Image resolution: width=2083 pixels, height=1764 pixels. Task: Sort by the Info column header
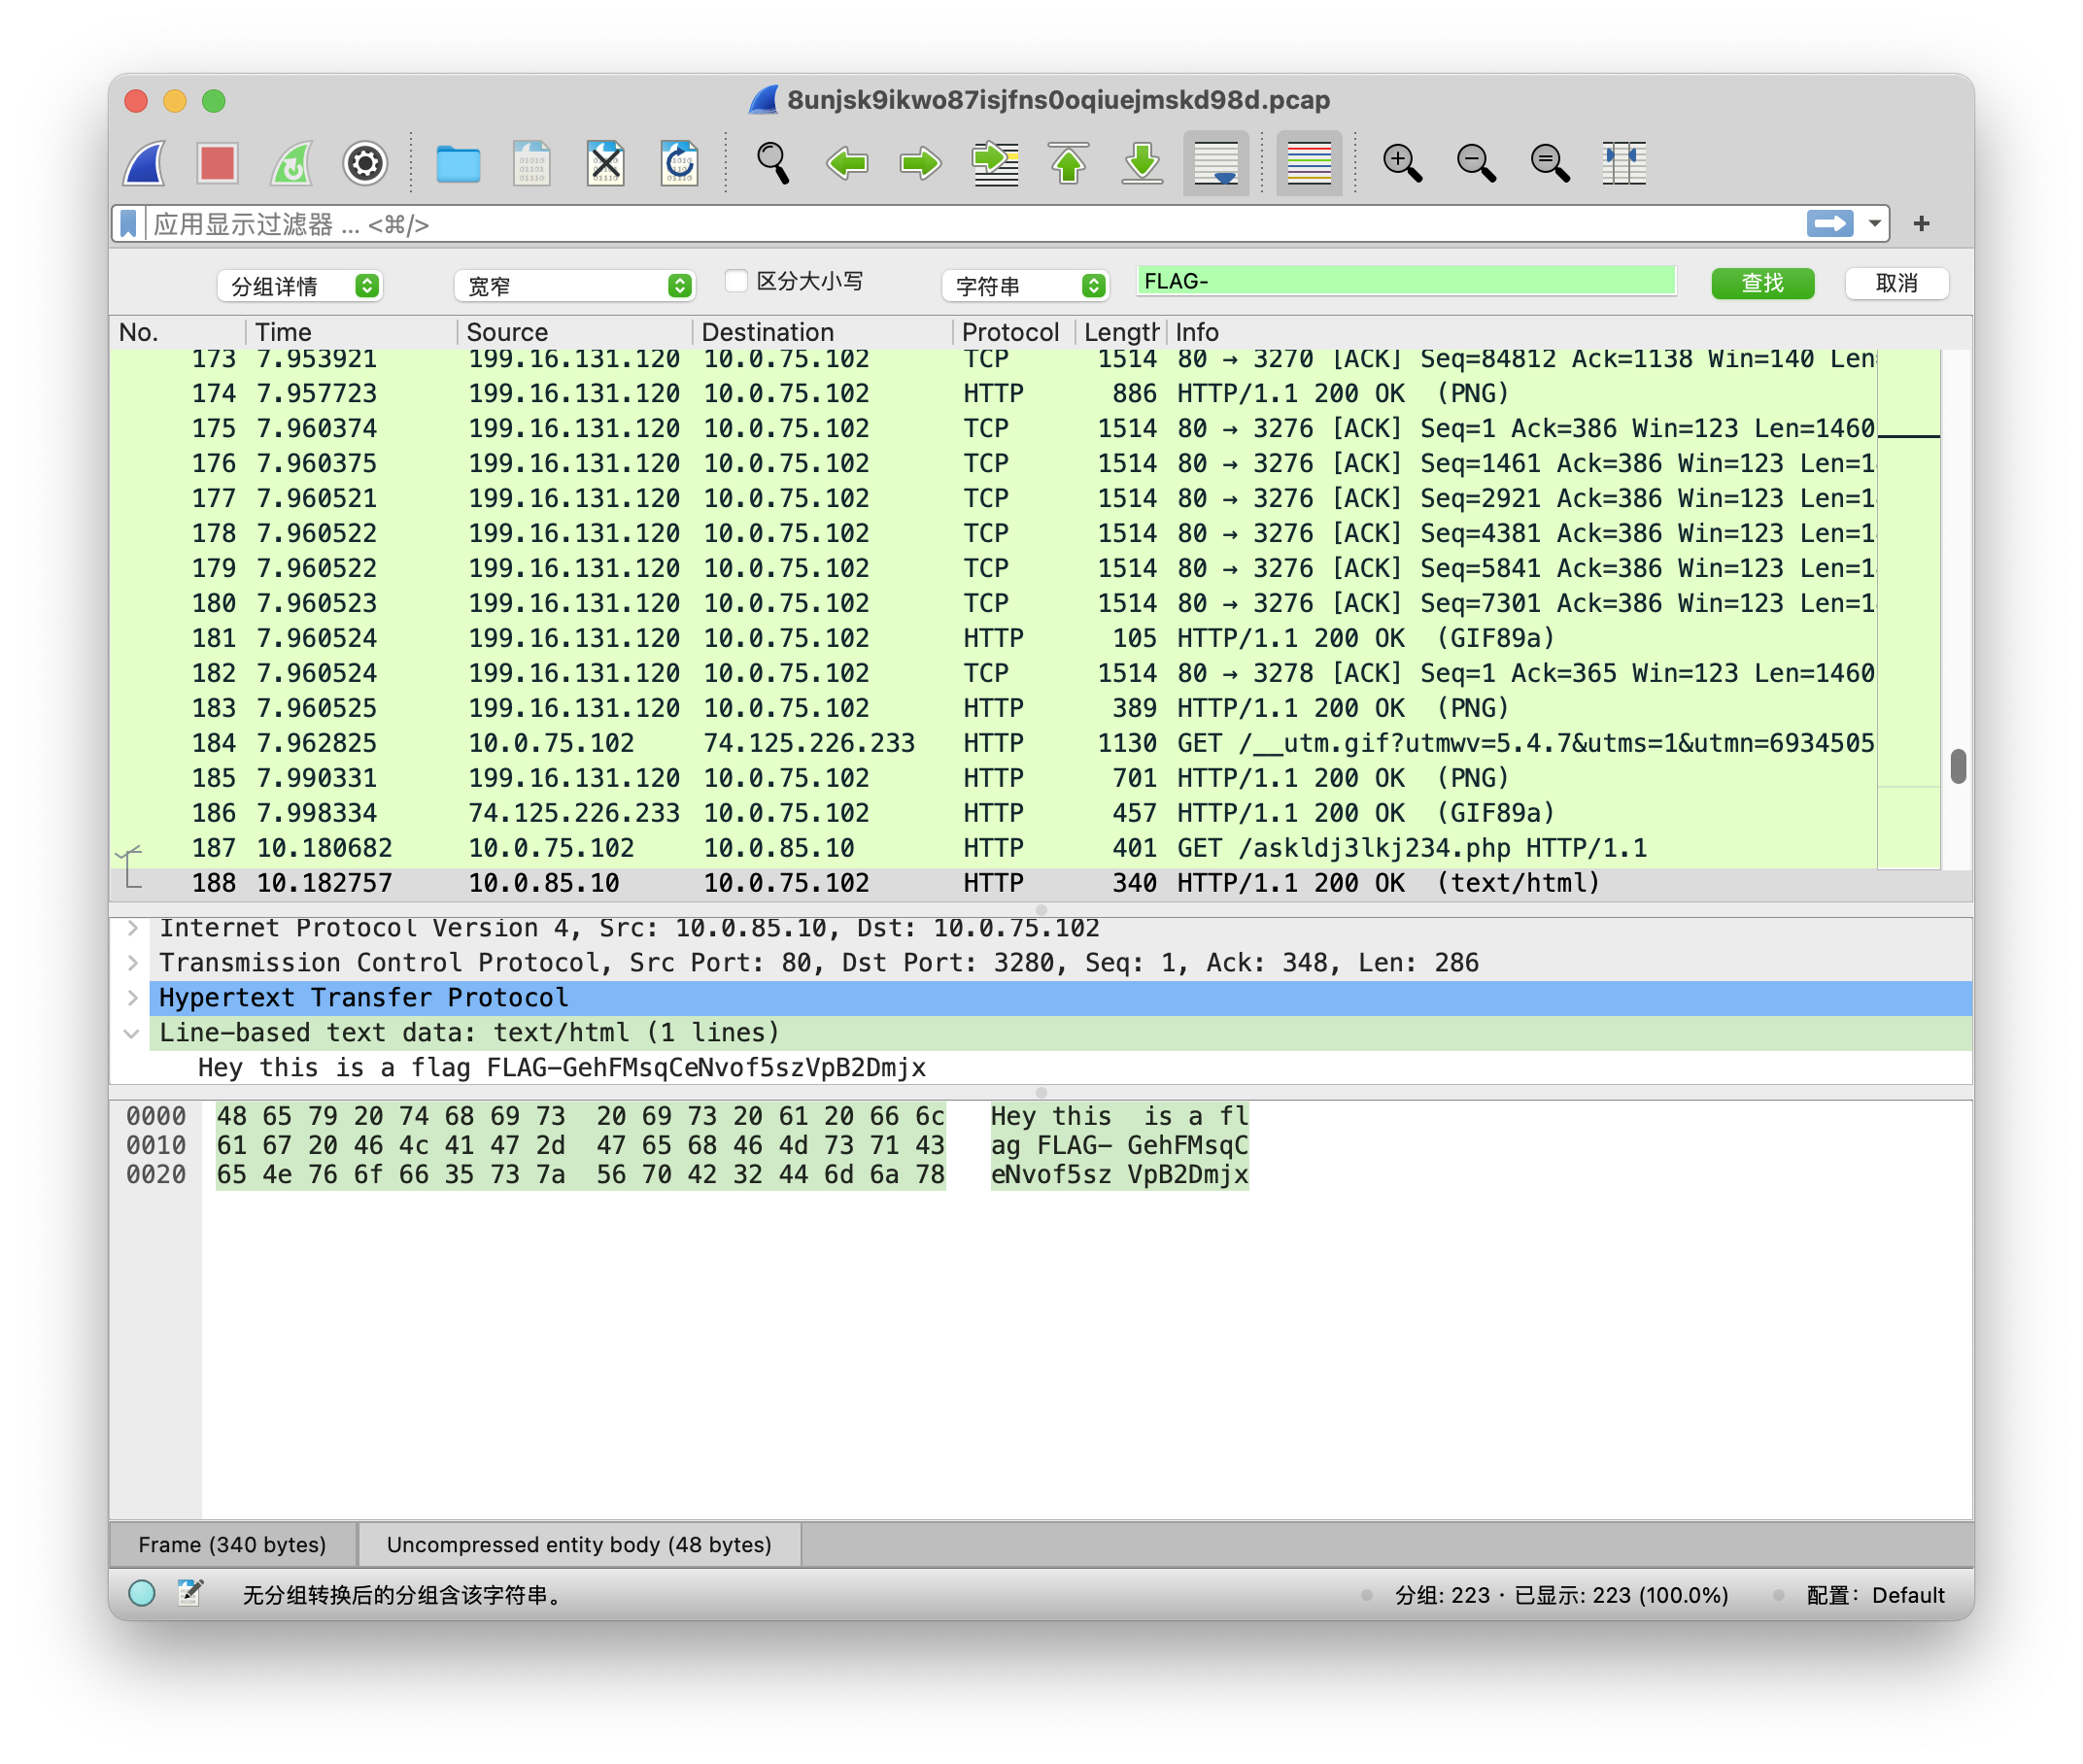(1520, 332)
